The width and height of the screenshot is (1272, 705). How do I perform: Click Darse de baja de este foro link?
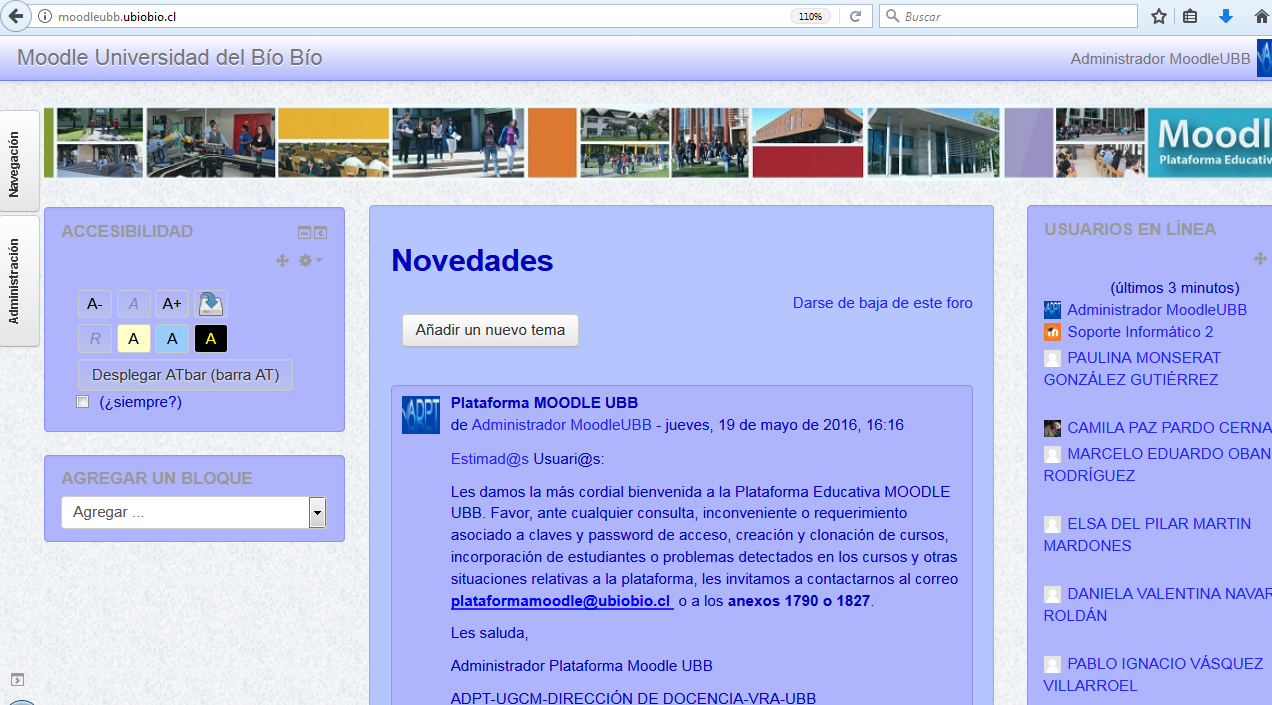point(883,303)
